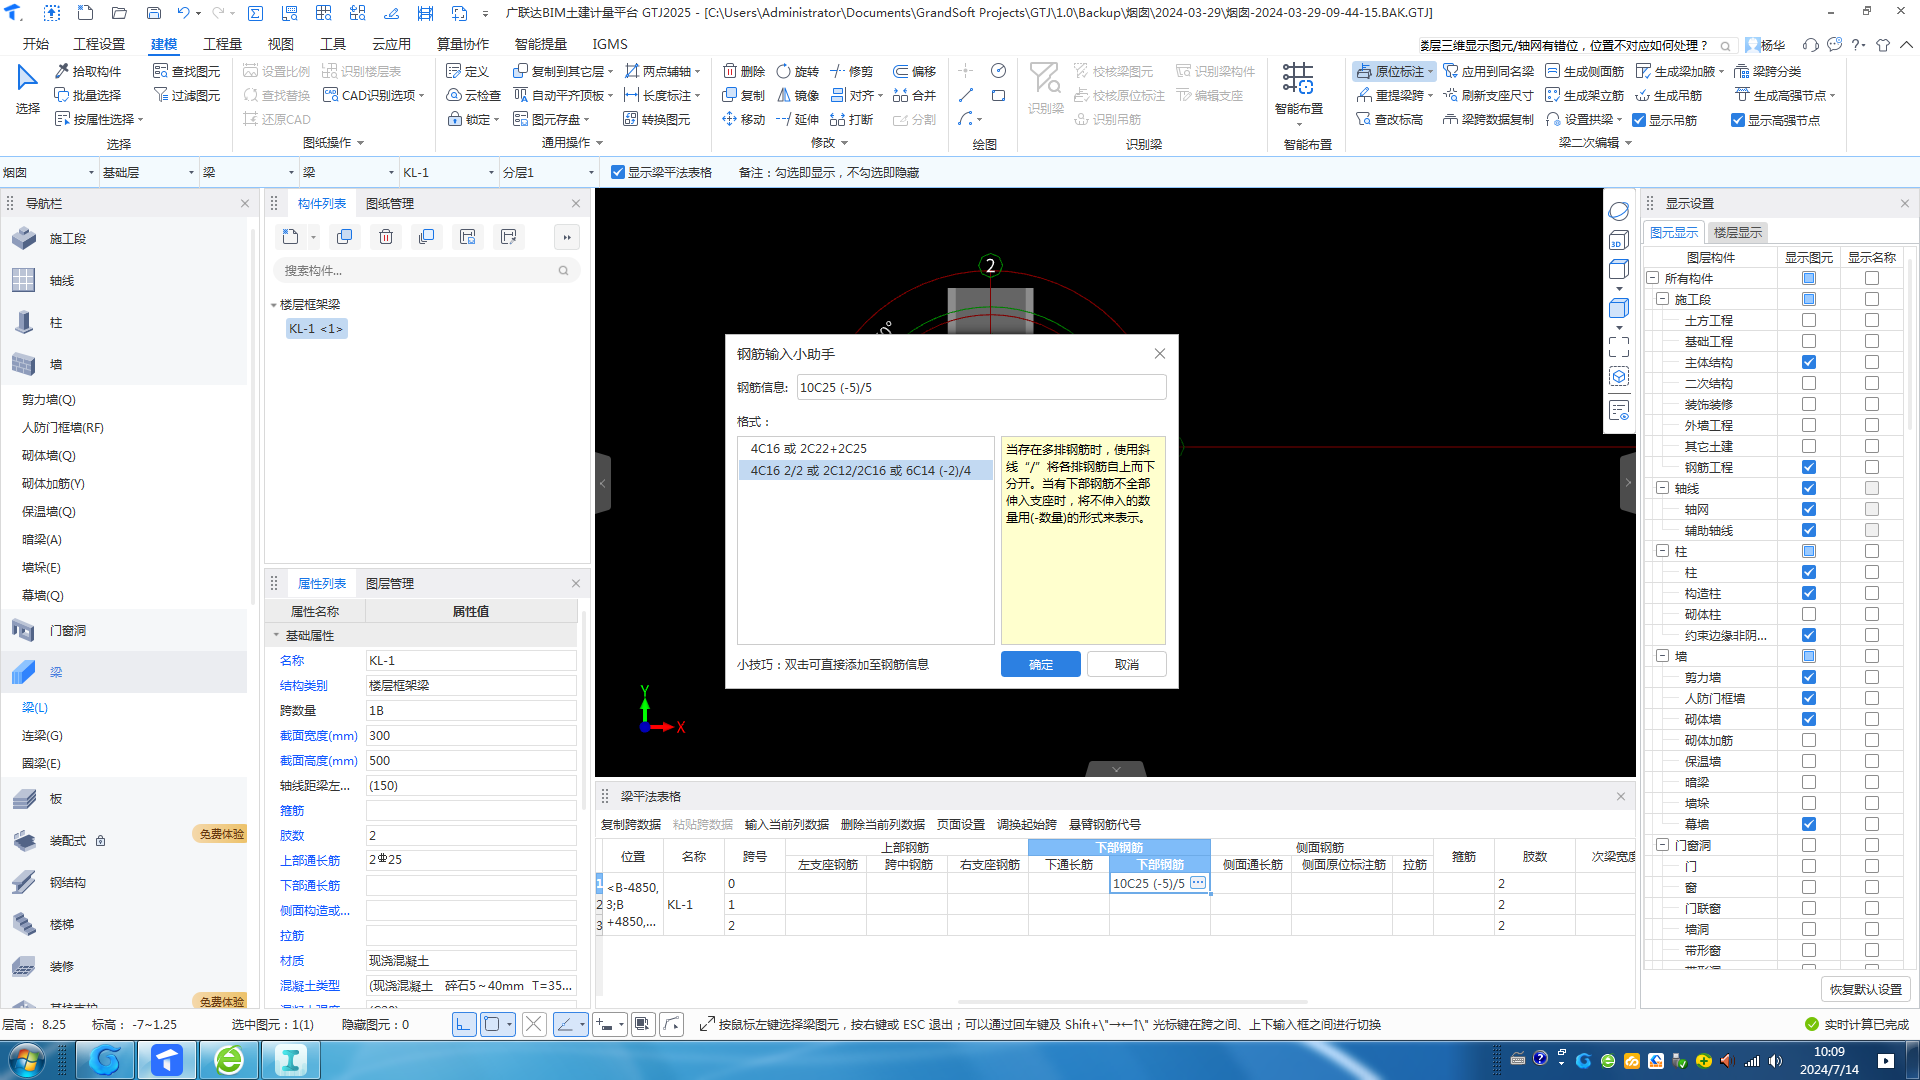Collapse the 施工段 node in display settings
Image resolution: width=1920 pixels, height=1080 pixels.
click(1662, 299)
